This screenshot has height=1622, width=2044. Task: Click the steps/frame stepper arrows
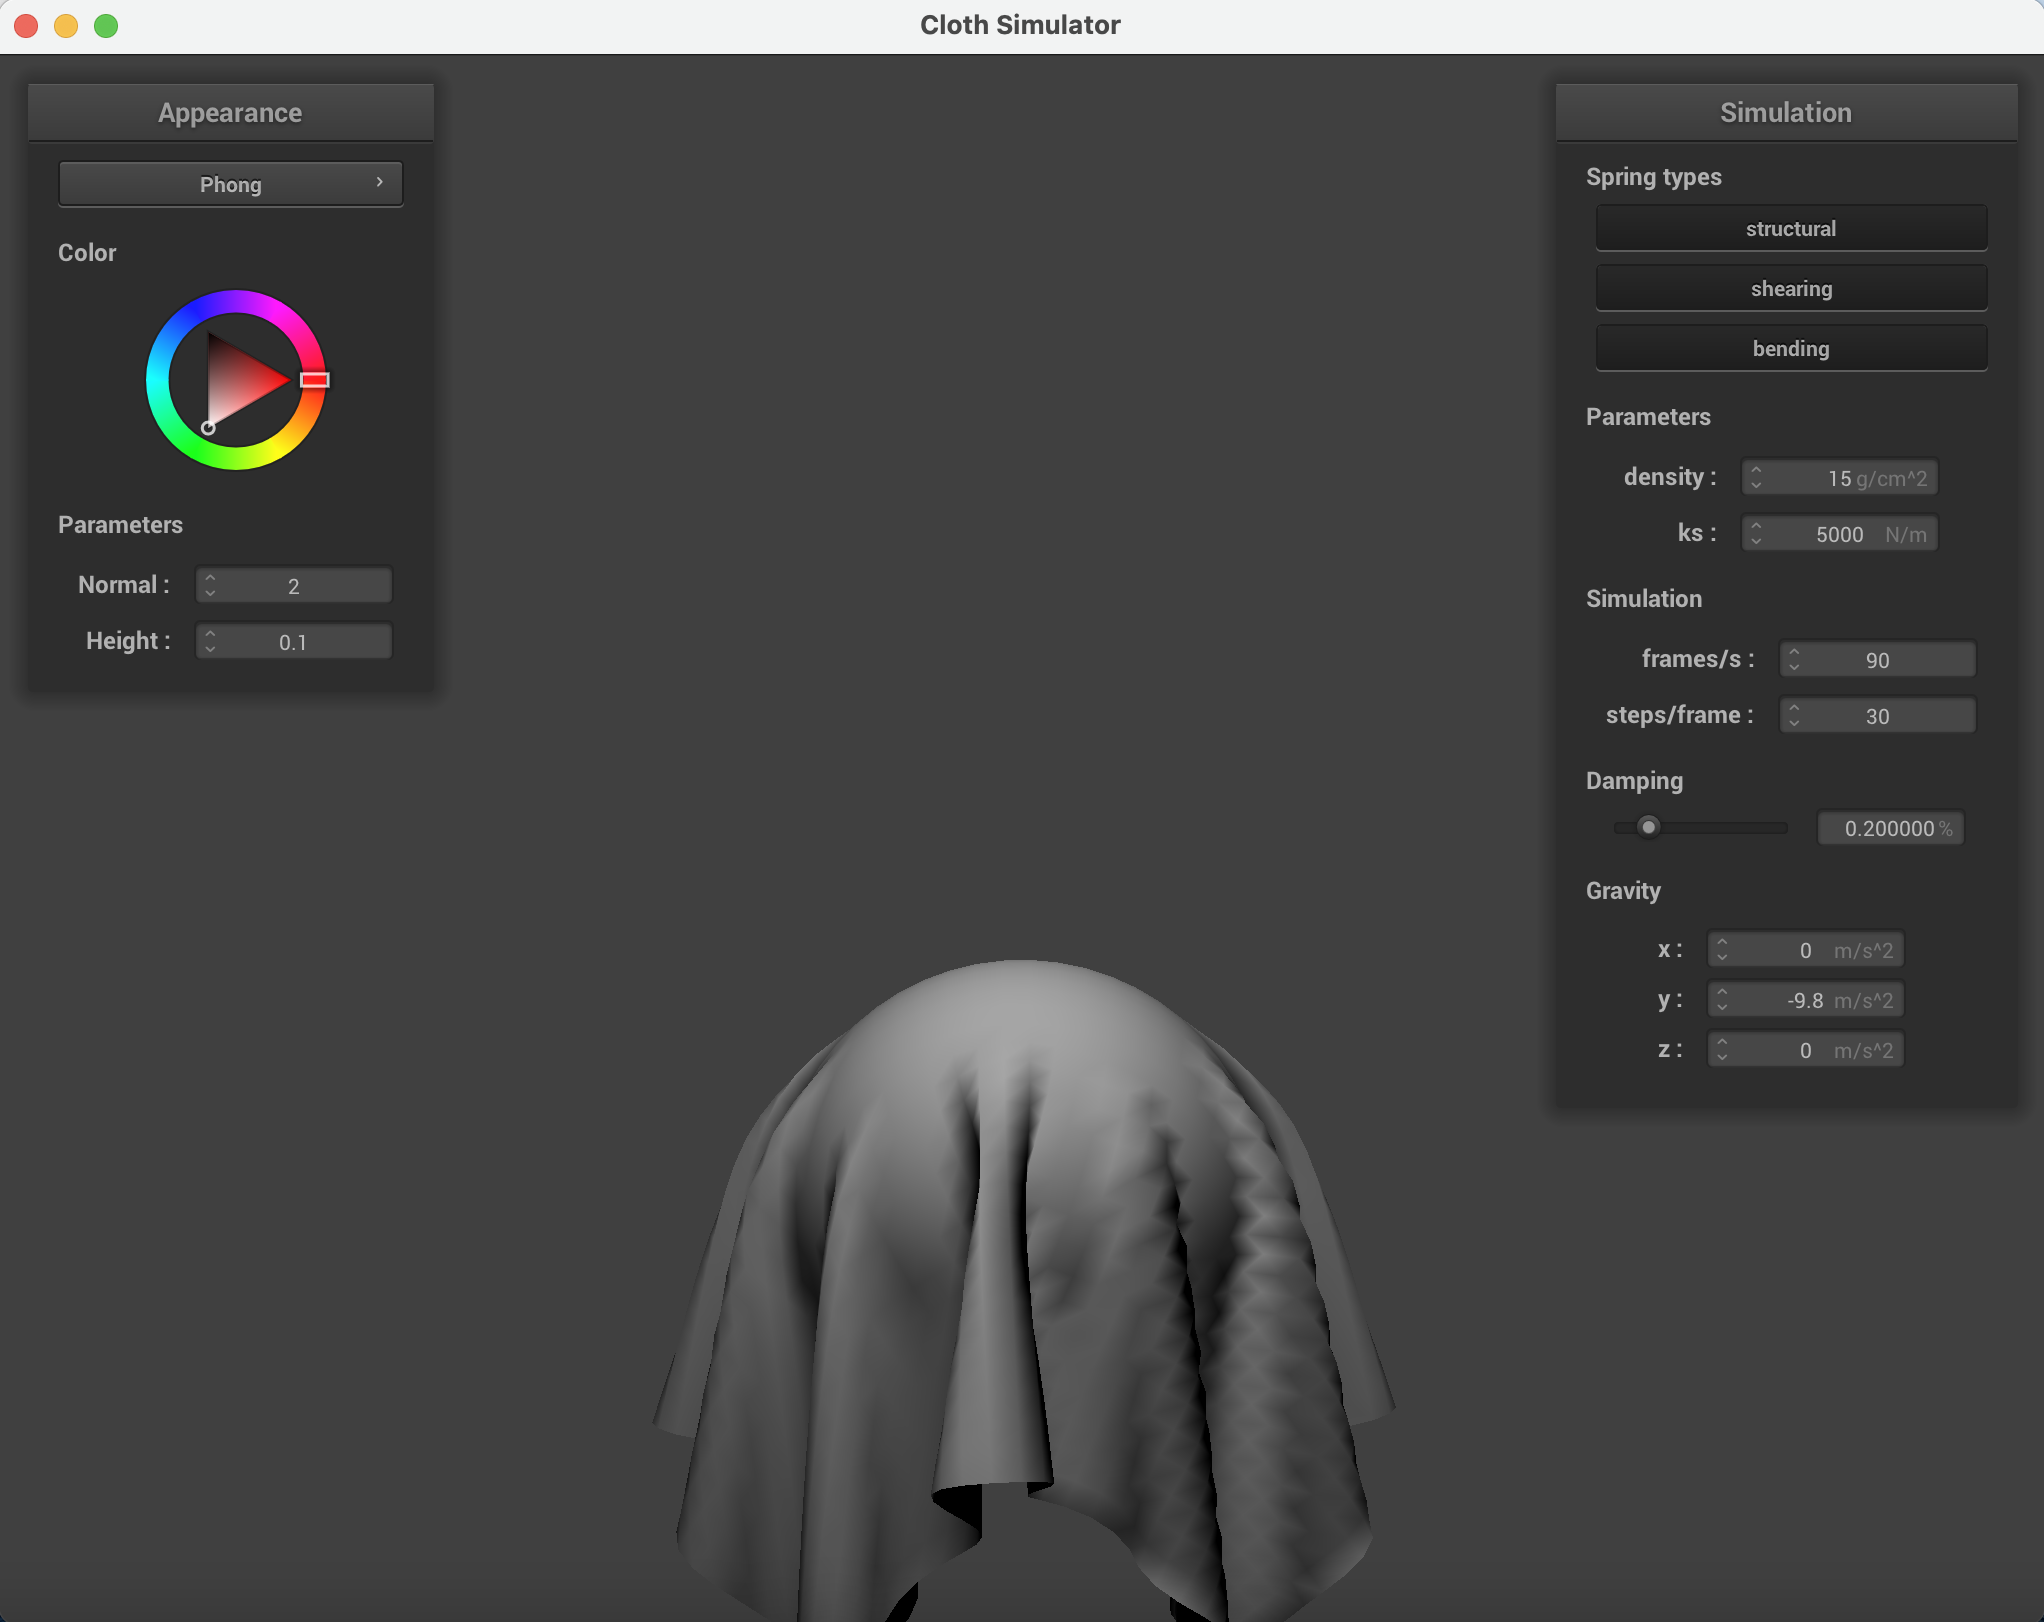(x=1794, y=715)
